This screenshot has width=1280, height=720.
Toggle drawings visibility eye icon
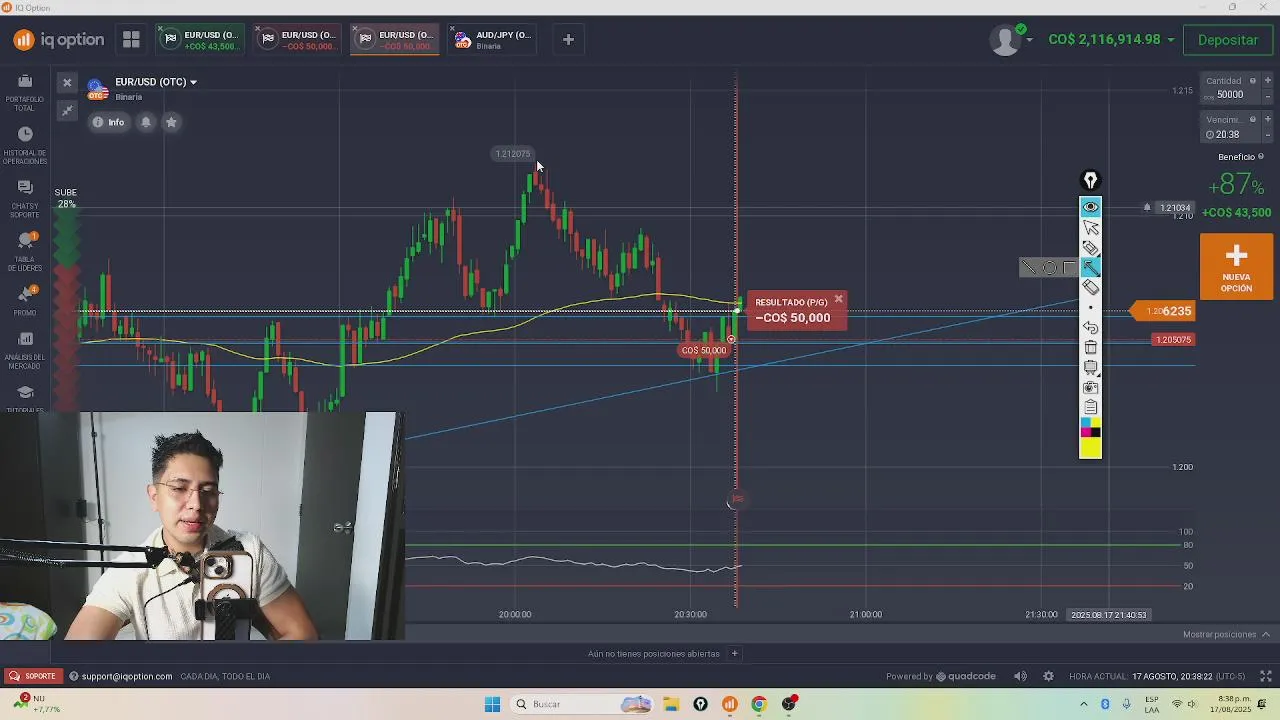click(1090, 208)
